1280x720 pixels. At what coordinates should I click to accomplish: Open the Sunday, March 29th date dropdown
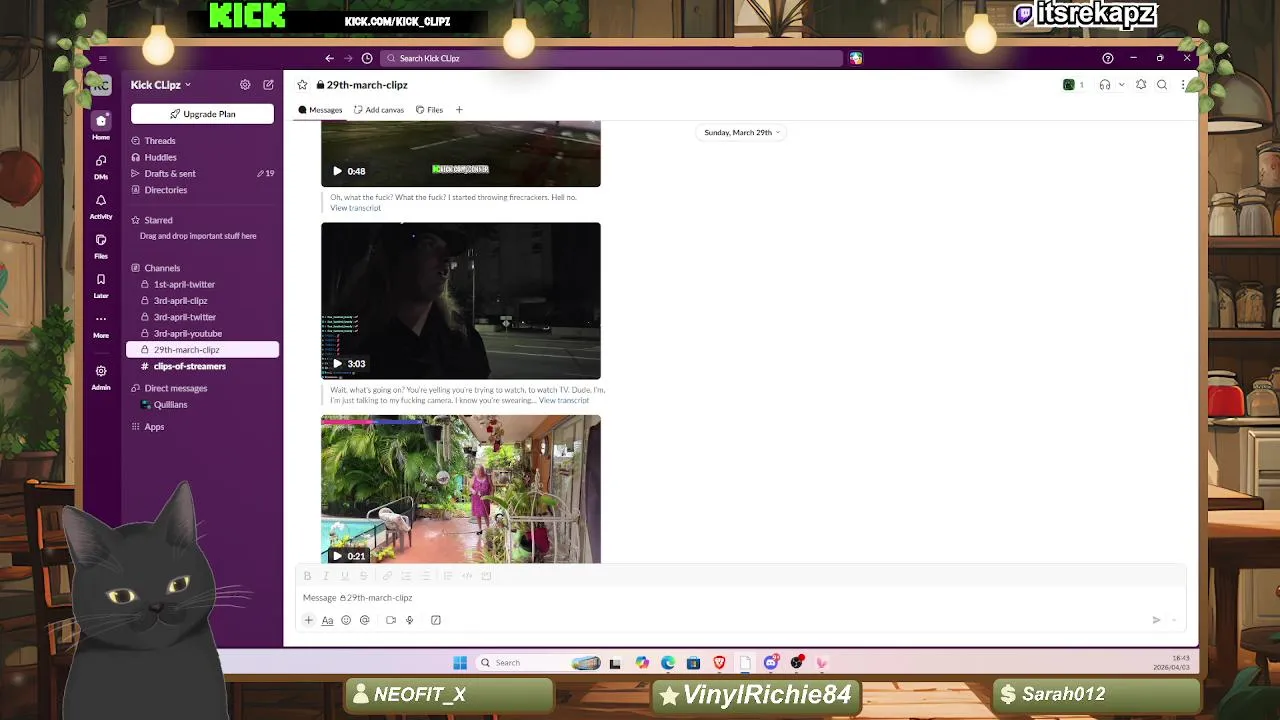pos(741,132)
